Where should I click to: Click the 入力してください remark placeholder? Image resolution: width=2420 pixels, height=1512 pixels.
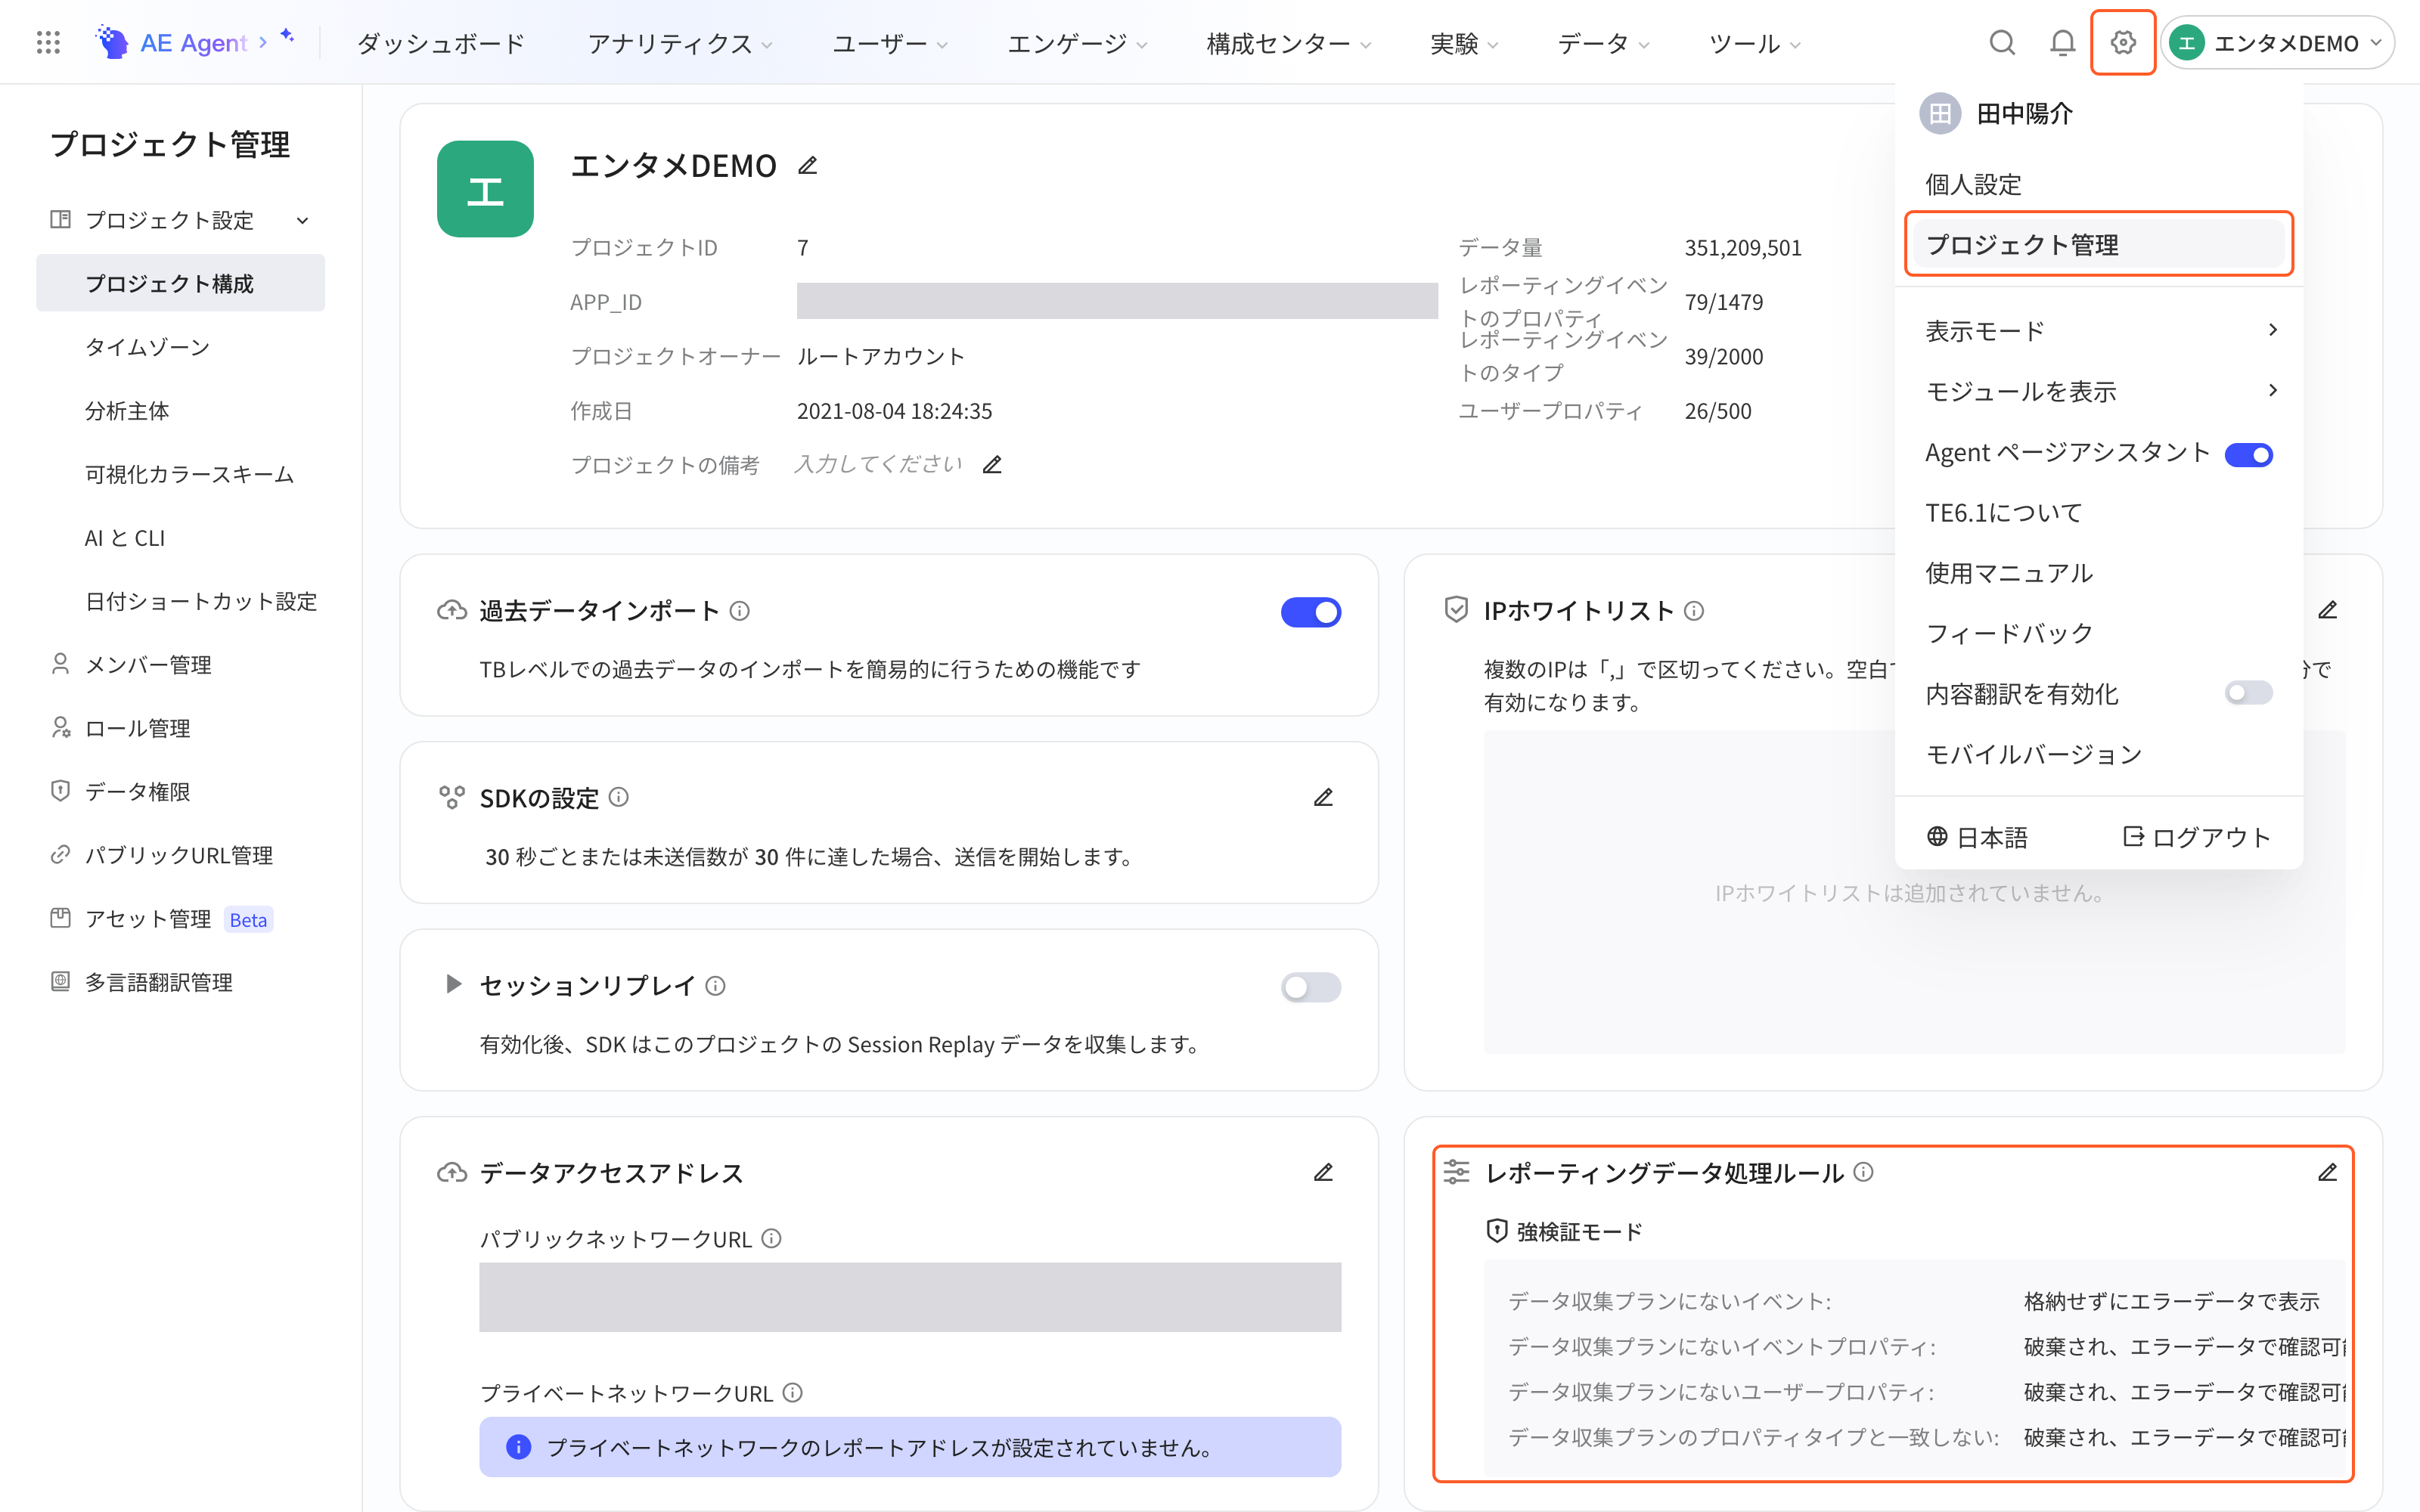[x=878, y=464]
